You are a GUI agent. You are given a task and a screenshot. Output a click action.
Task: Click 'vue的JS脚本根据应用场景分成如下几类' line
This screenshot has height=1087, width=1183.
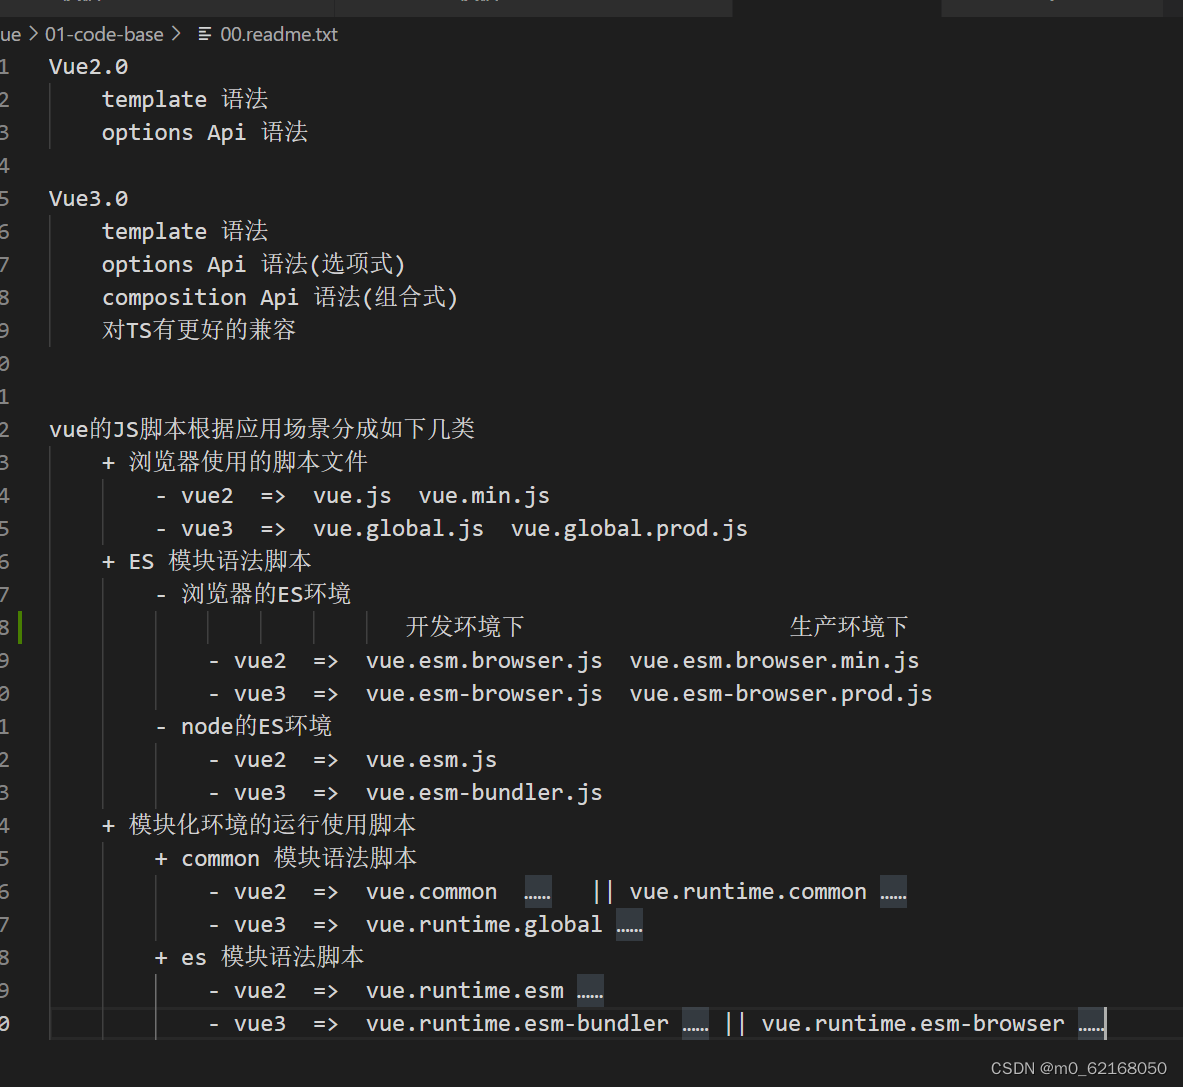(262, 429)
